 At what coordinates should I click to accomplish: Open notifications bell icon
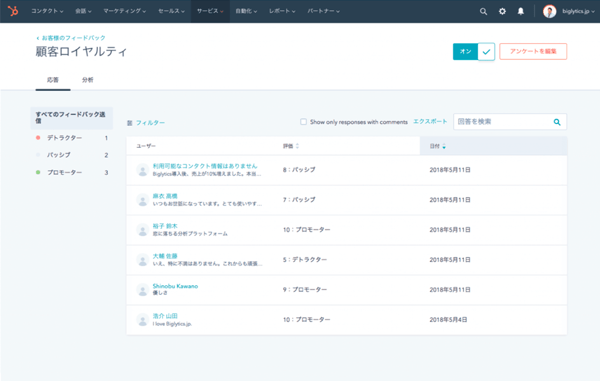tap(521, 11)
